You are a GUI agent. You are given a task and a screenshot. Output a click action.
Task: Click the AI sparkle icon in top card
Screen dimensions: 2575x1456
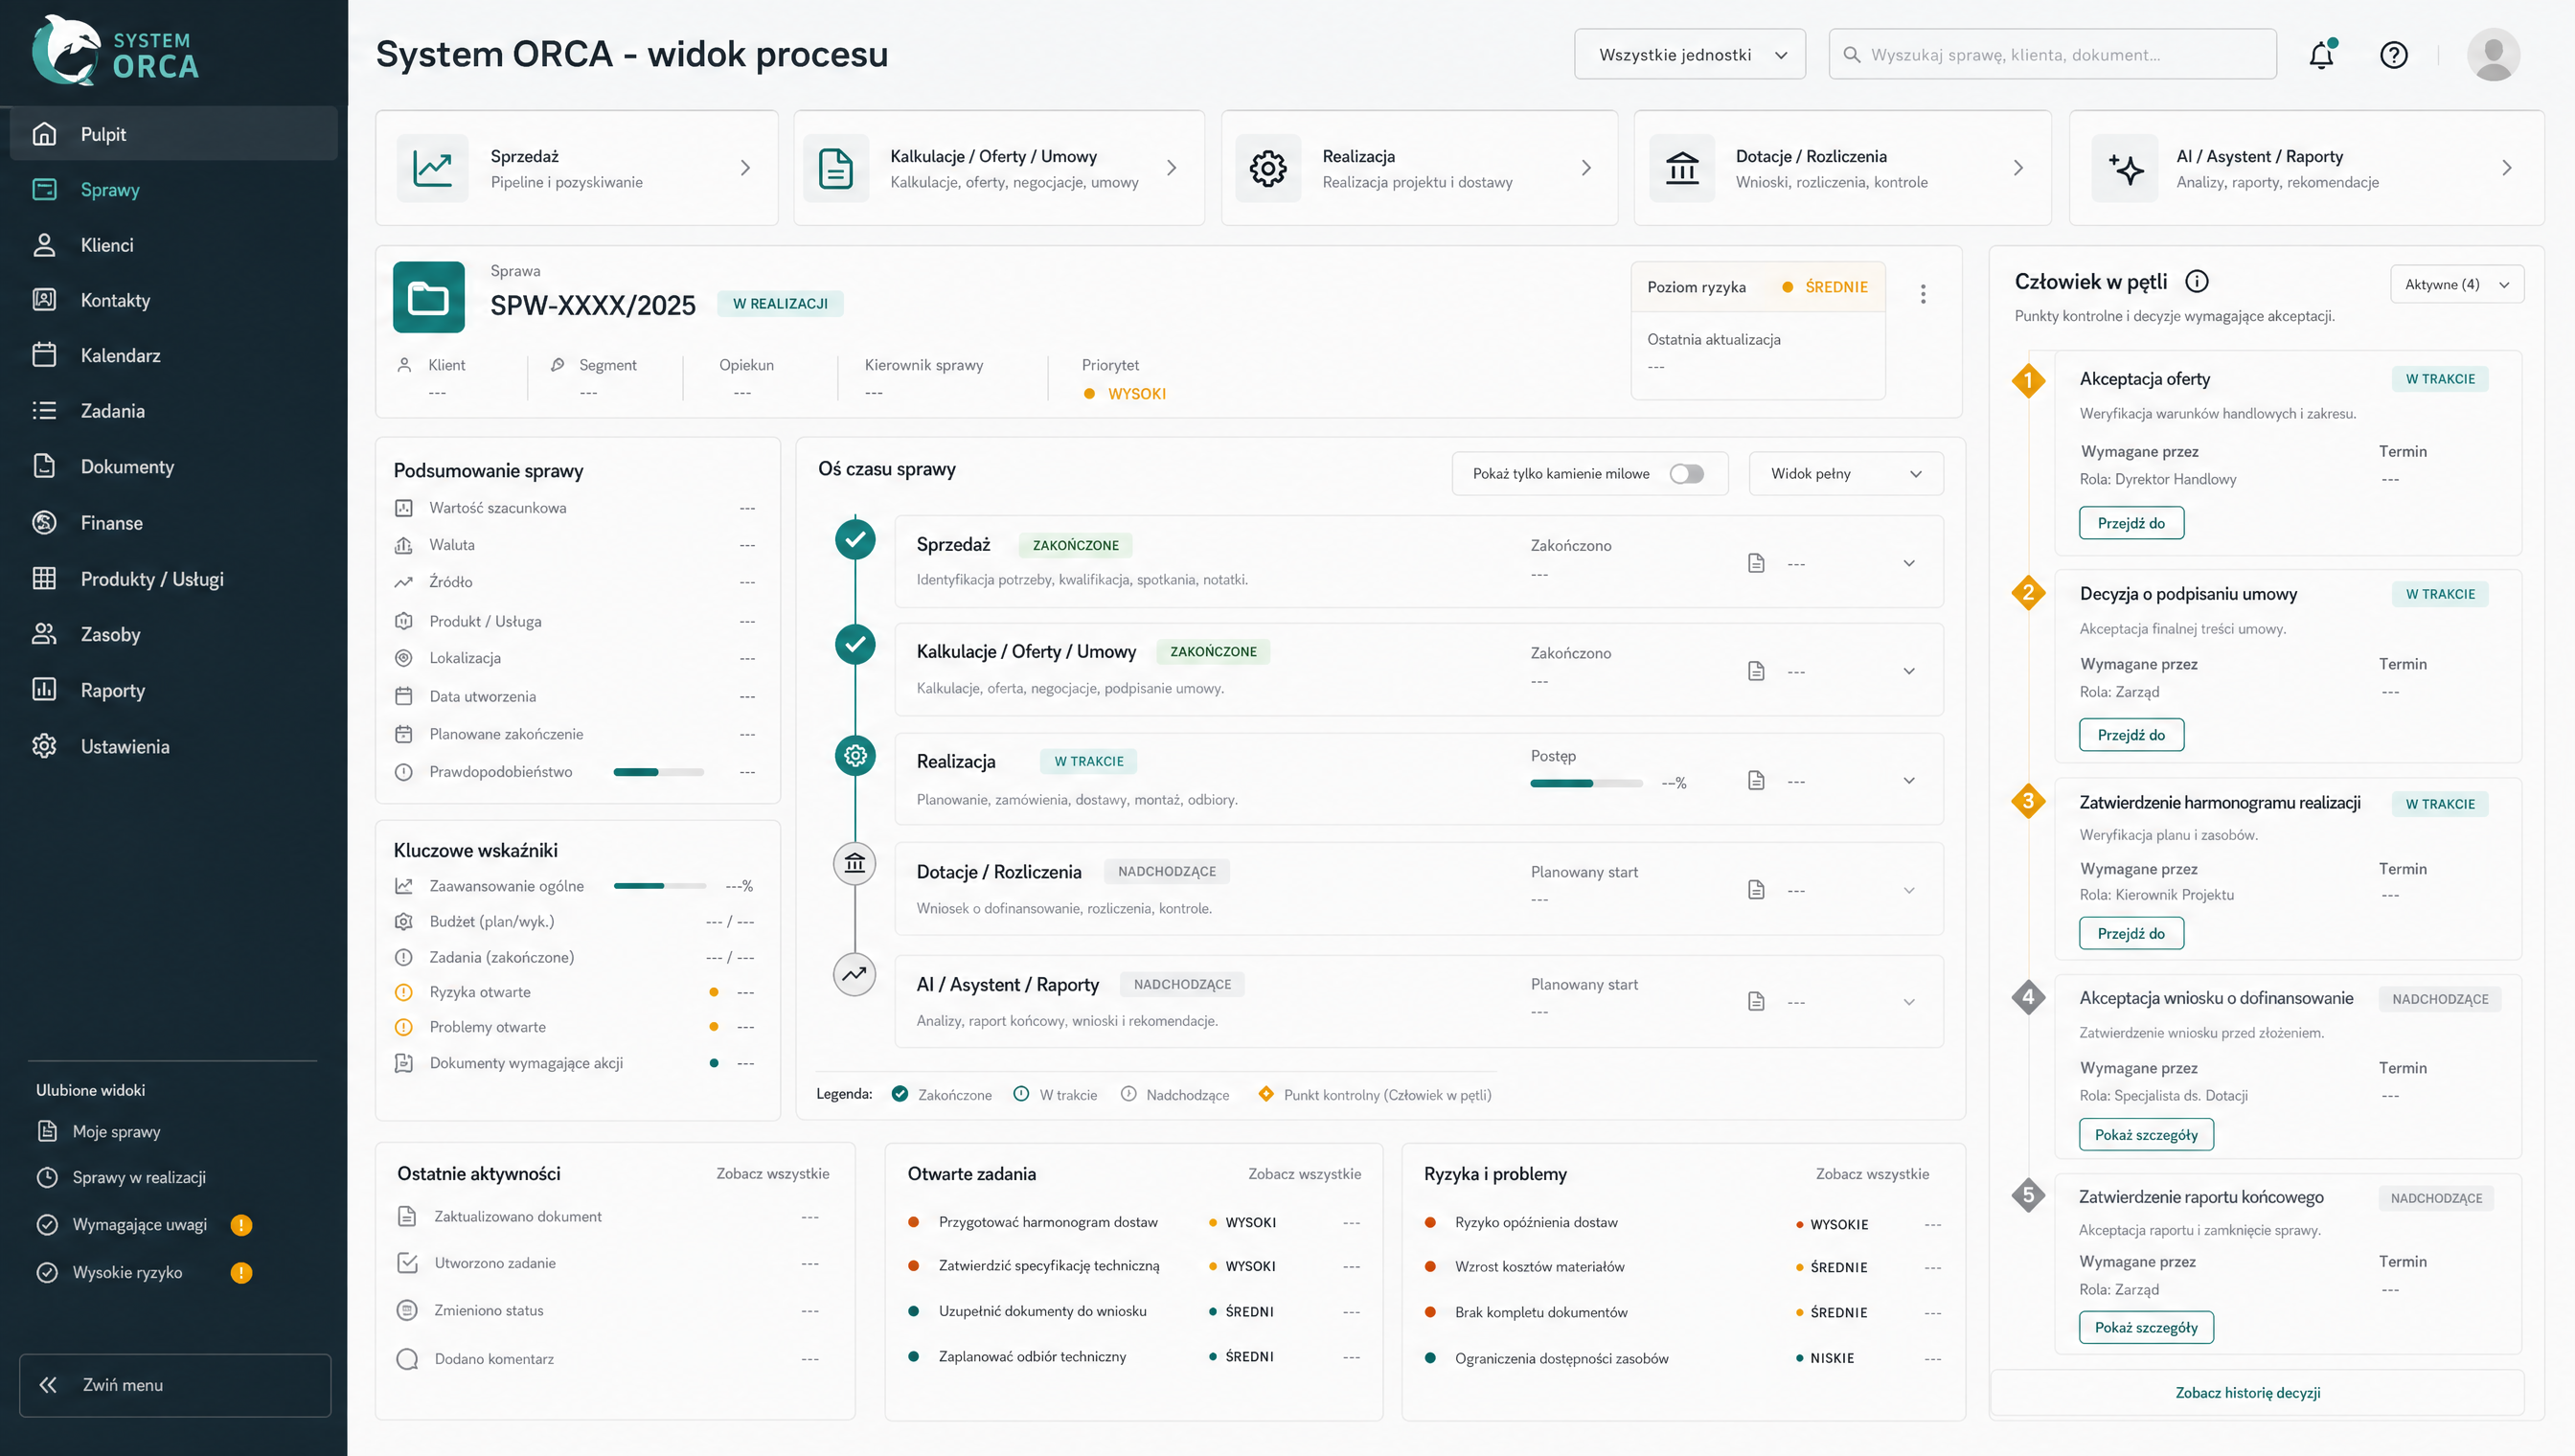pos(2125,168)
